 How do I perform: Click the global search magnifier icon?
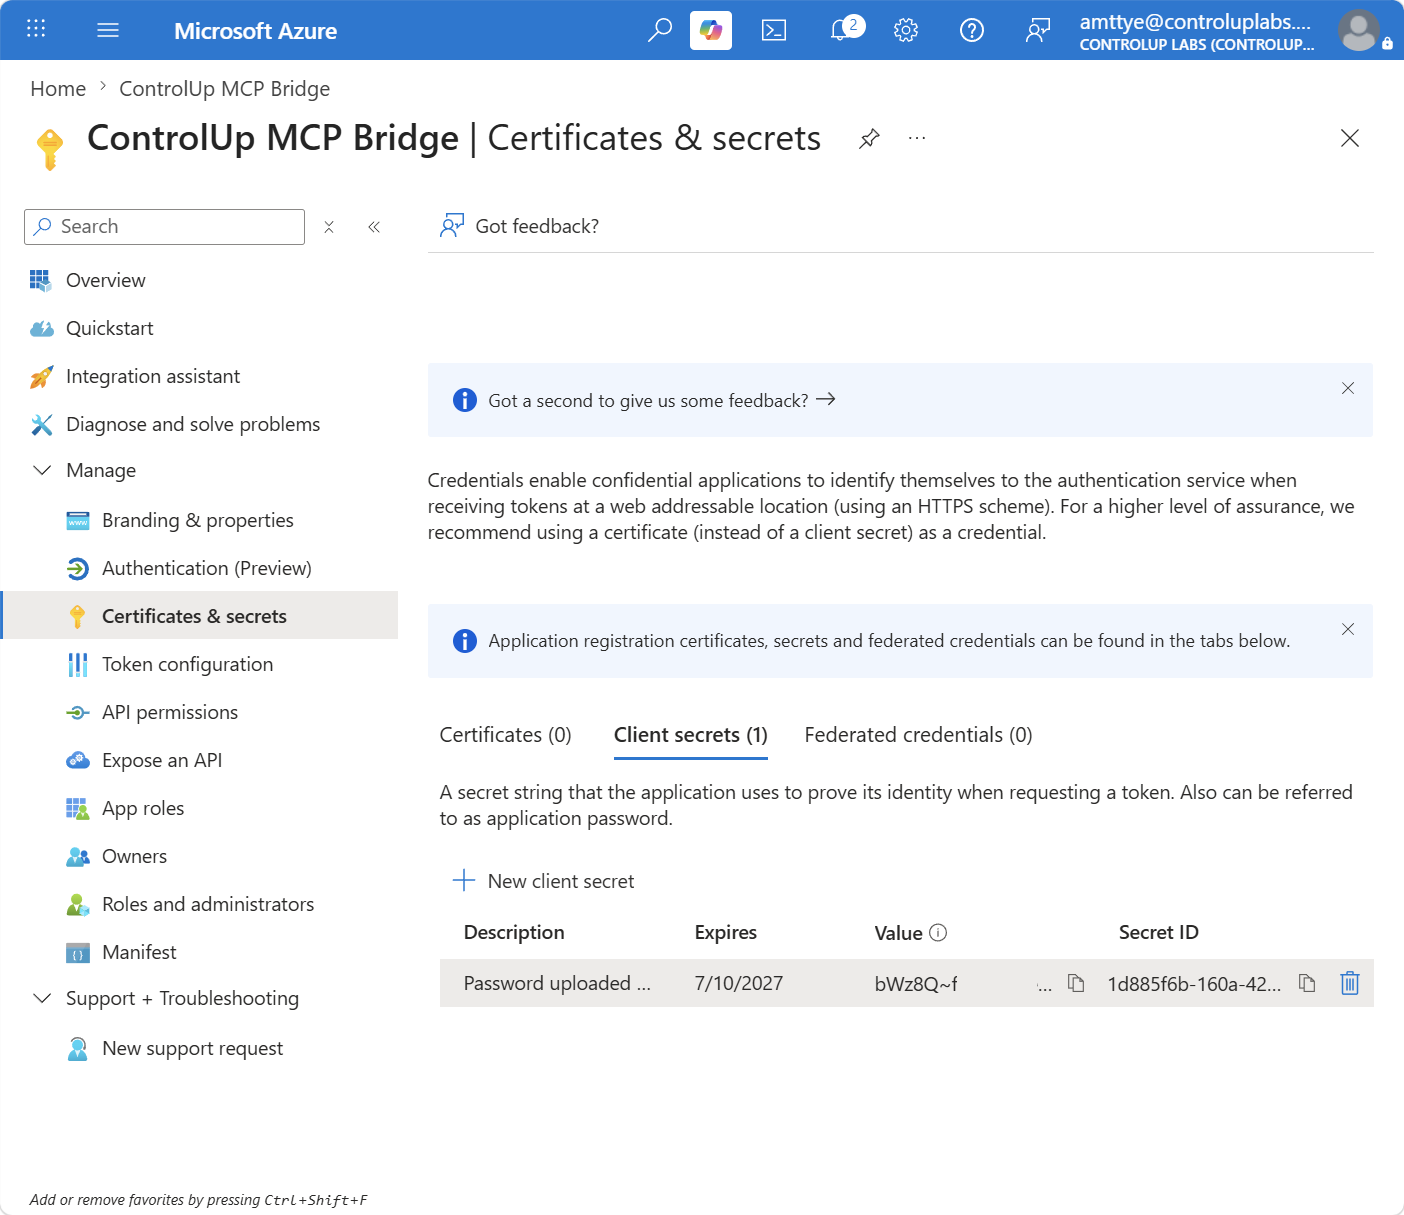pos(659,30)
